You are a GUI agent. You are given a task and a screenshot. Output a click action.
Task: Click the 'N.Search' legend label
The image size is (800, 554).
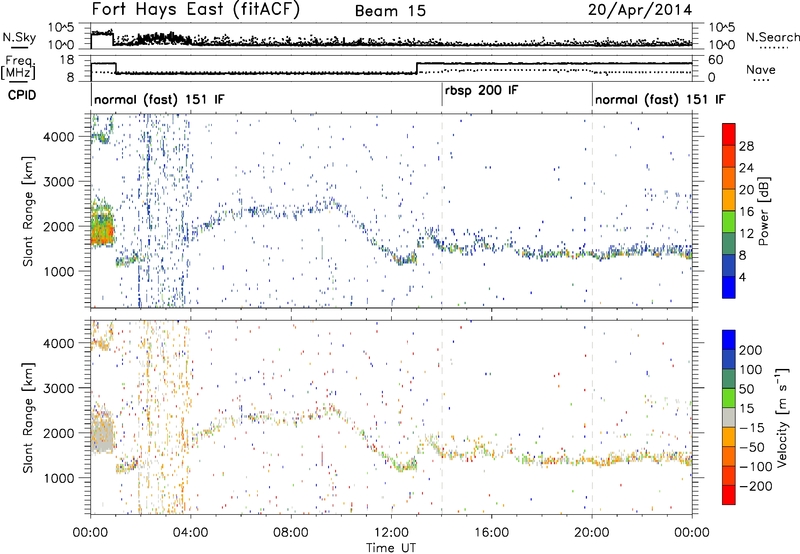[x=772, y=37]
